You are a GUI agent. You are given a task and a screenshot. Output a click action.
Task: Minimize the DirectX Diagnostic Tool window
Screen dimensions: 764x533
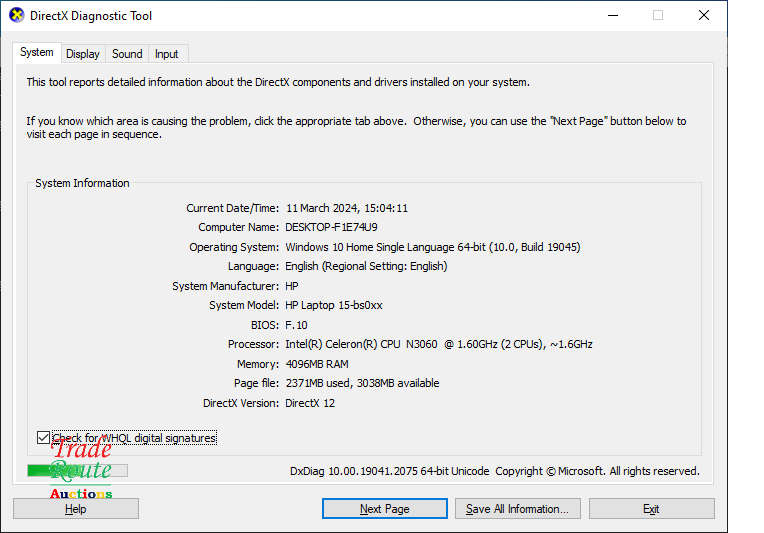click(611, 16)
